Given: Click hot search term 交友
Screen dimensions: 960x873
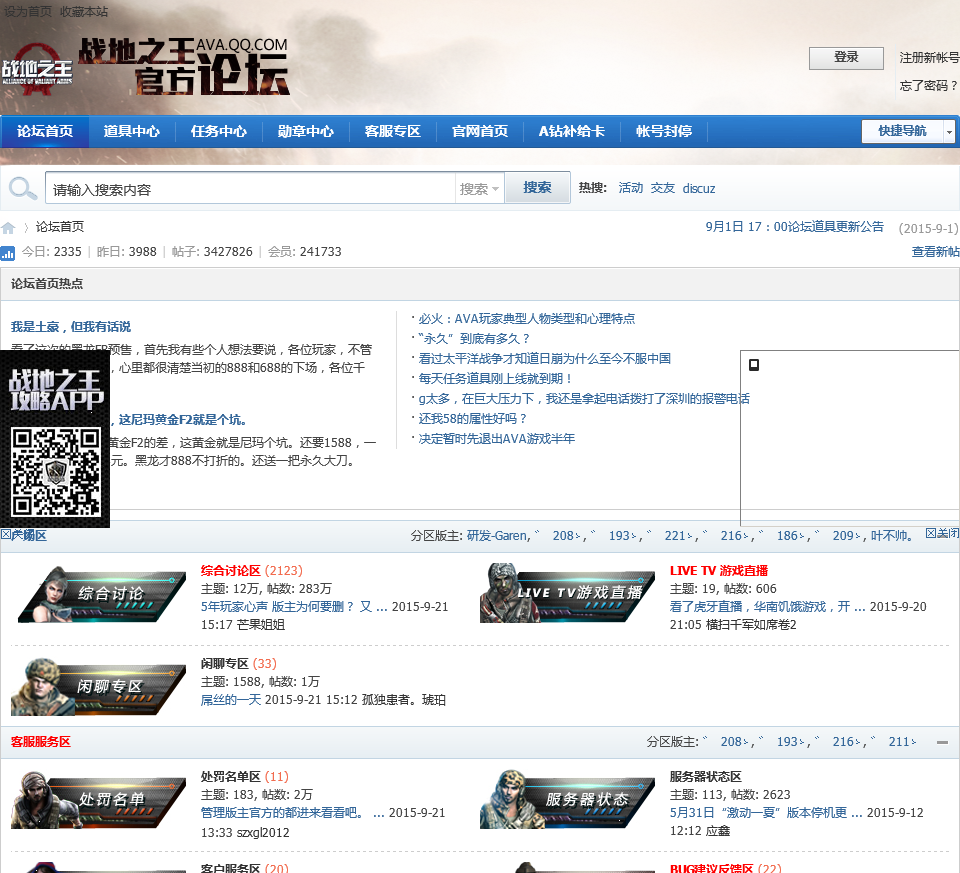Looking at the screenshot, I should pos(662,188).
